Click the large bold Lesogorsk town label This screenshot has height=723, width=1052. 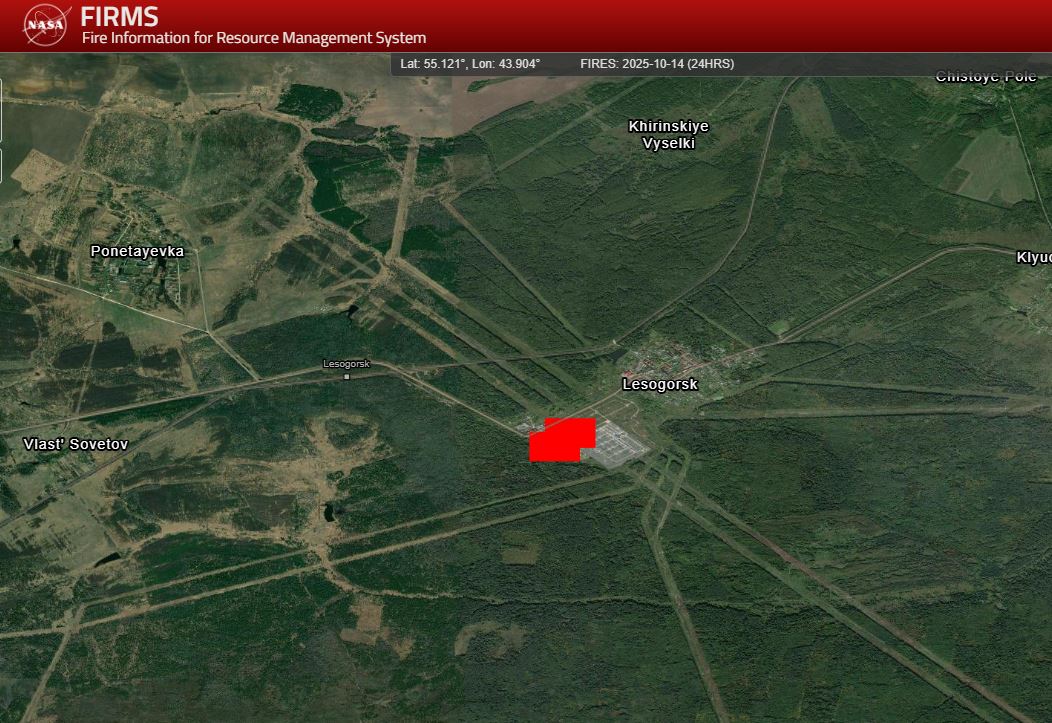click(660, 384)
